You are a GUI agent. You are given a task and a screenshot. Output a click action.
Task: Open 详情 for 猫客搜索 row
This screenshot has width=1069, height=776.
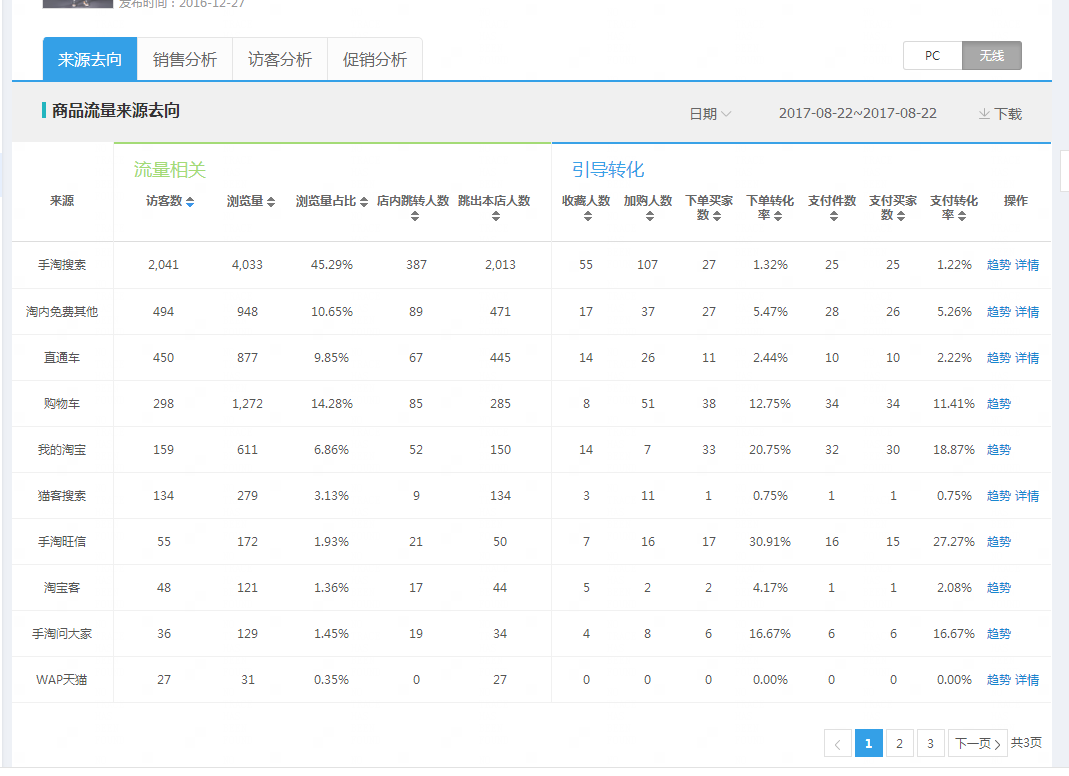click(1027, 496)
